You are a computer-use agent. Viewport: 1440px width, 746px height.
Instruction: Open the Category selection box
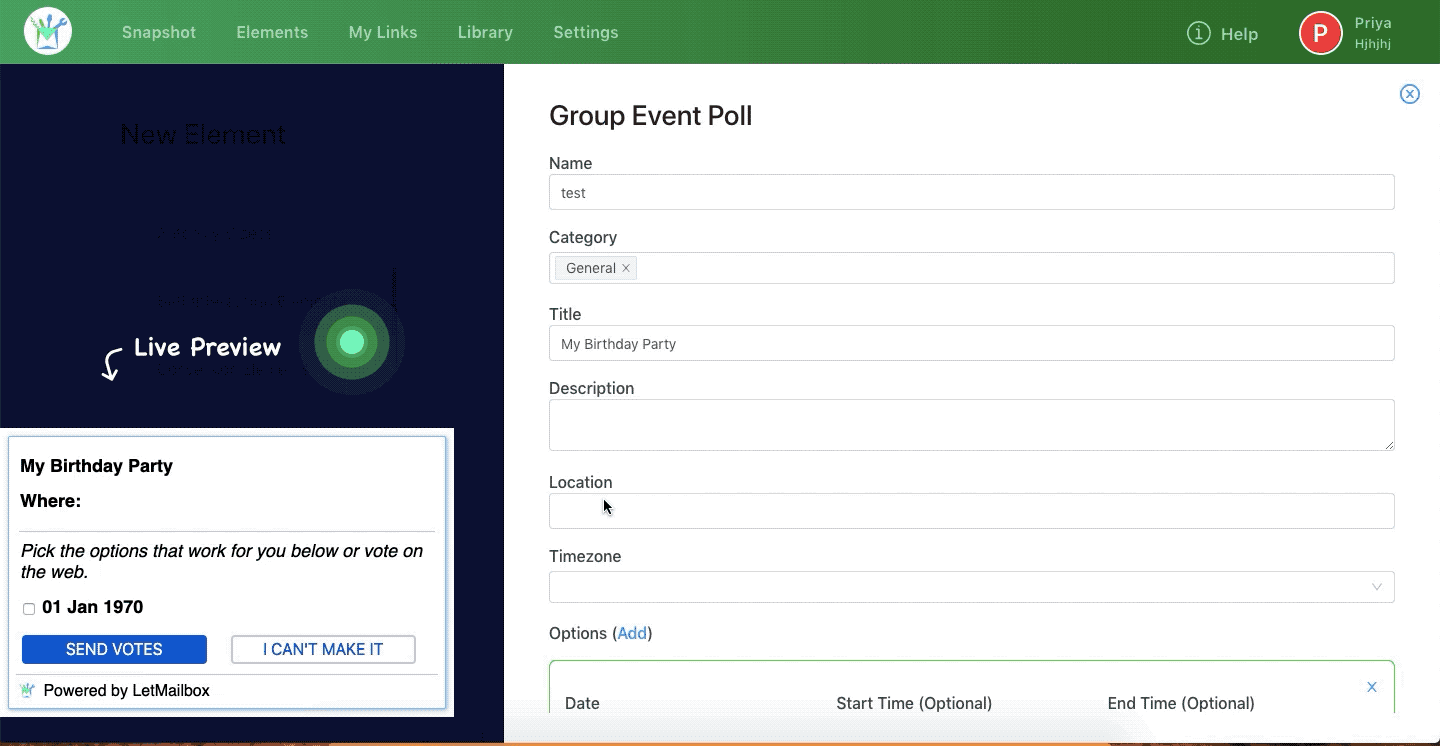pos(971,268)
